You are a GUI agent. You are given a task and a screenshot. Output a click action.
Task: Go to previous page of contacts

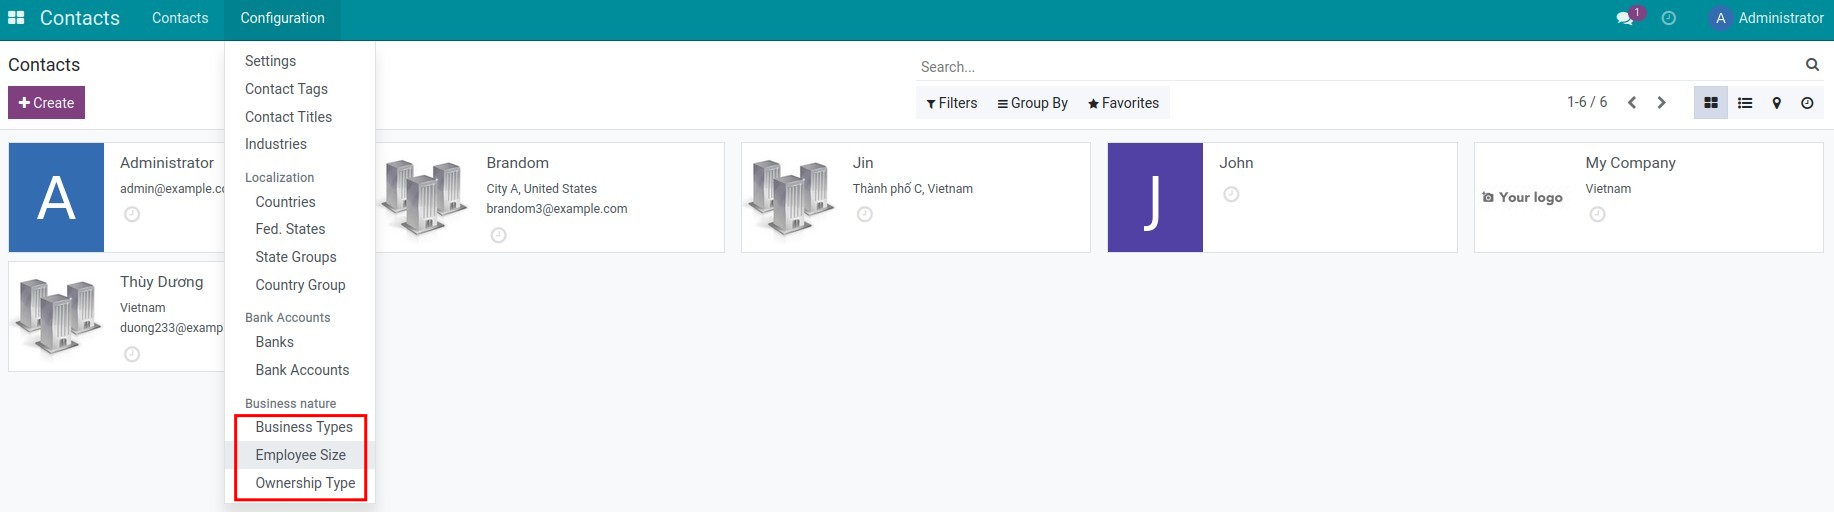(1632, 103)
